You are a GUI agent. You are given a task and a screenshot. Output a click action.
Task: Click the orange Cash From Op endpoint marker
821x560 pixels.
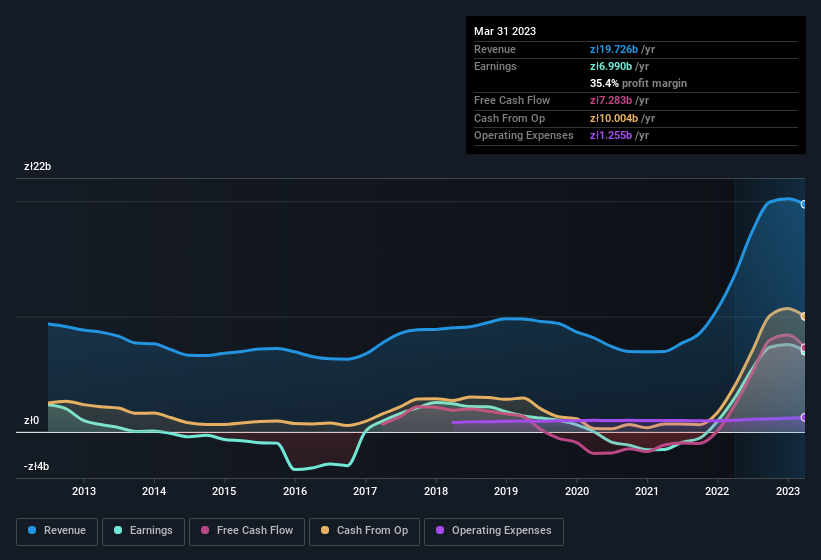pos(804,316)
